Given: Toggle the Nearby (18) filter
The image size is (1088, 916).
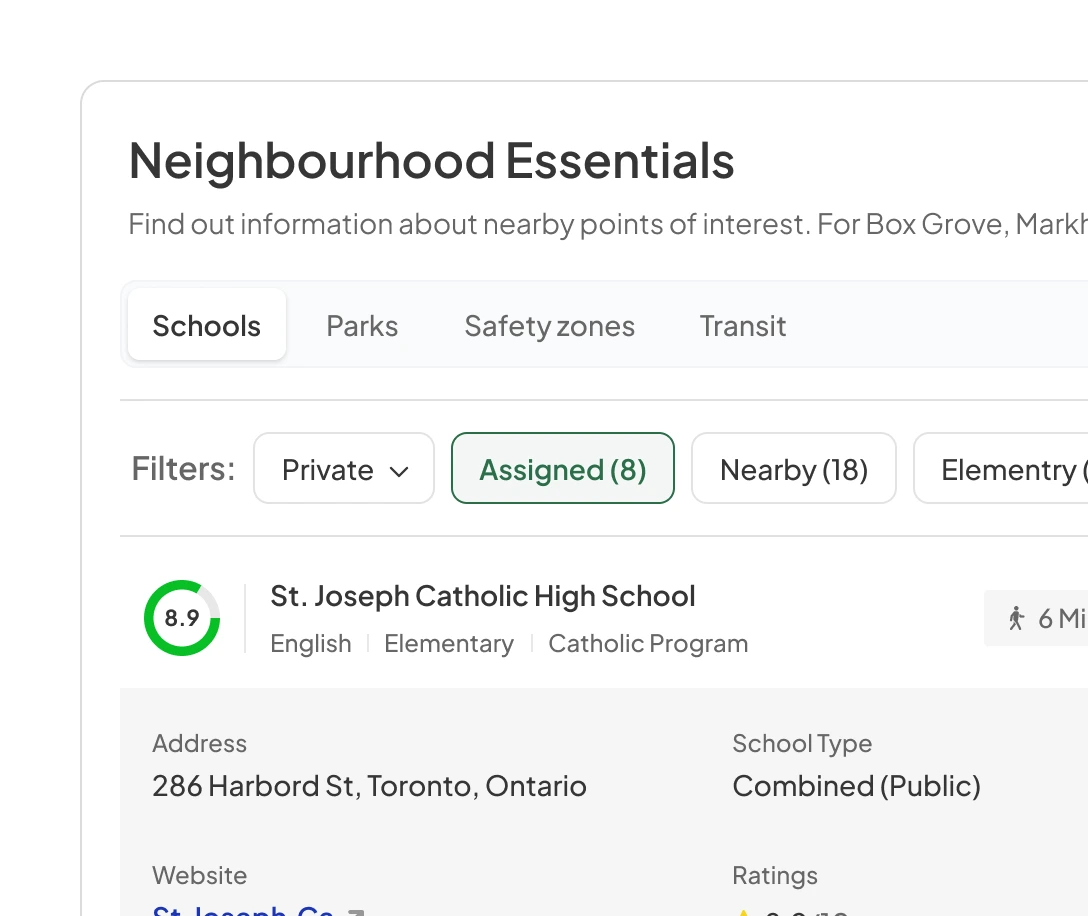Looking at the screenshot, I should click(x=794, y=469).
